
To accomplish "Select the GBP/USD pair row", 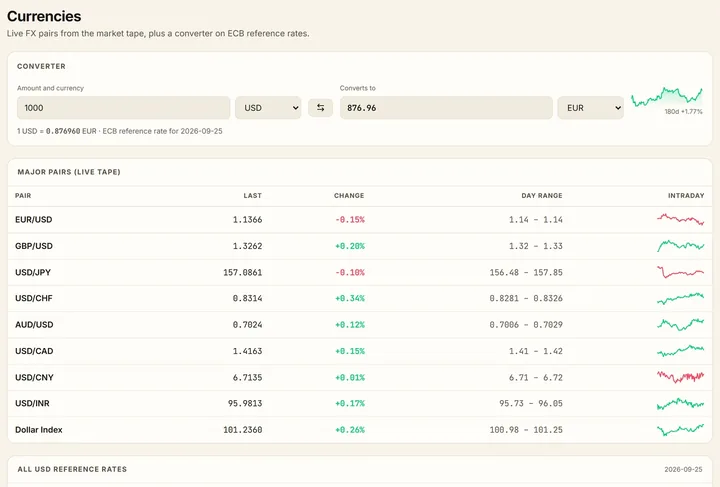I will 360,246.
